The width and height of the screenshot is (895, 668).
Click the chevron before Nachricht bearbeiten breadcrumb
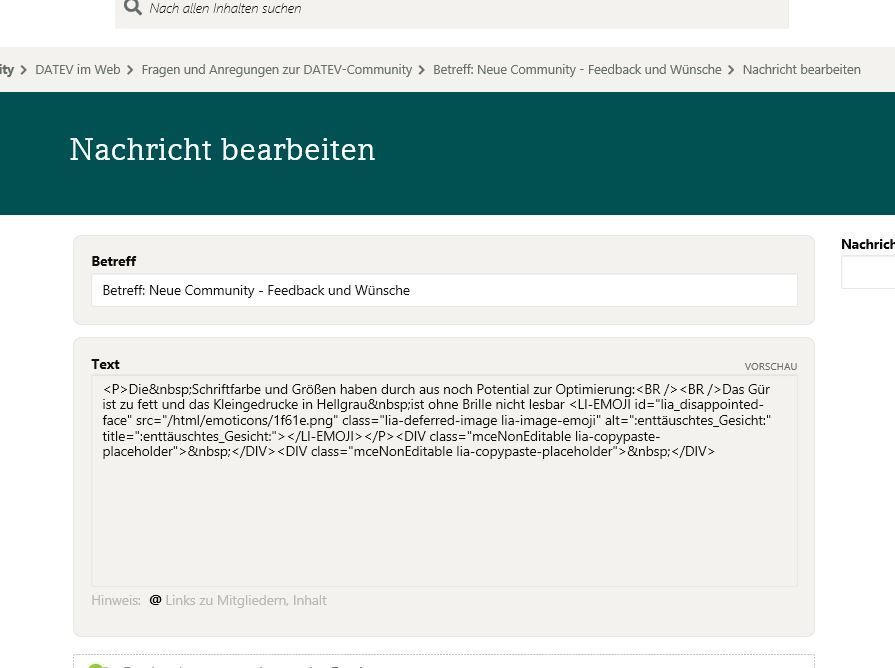tap(732, 70)
